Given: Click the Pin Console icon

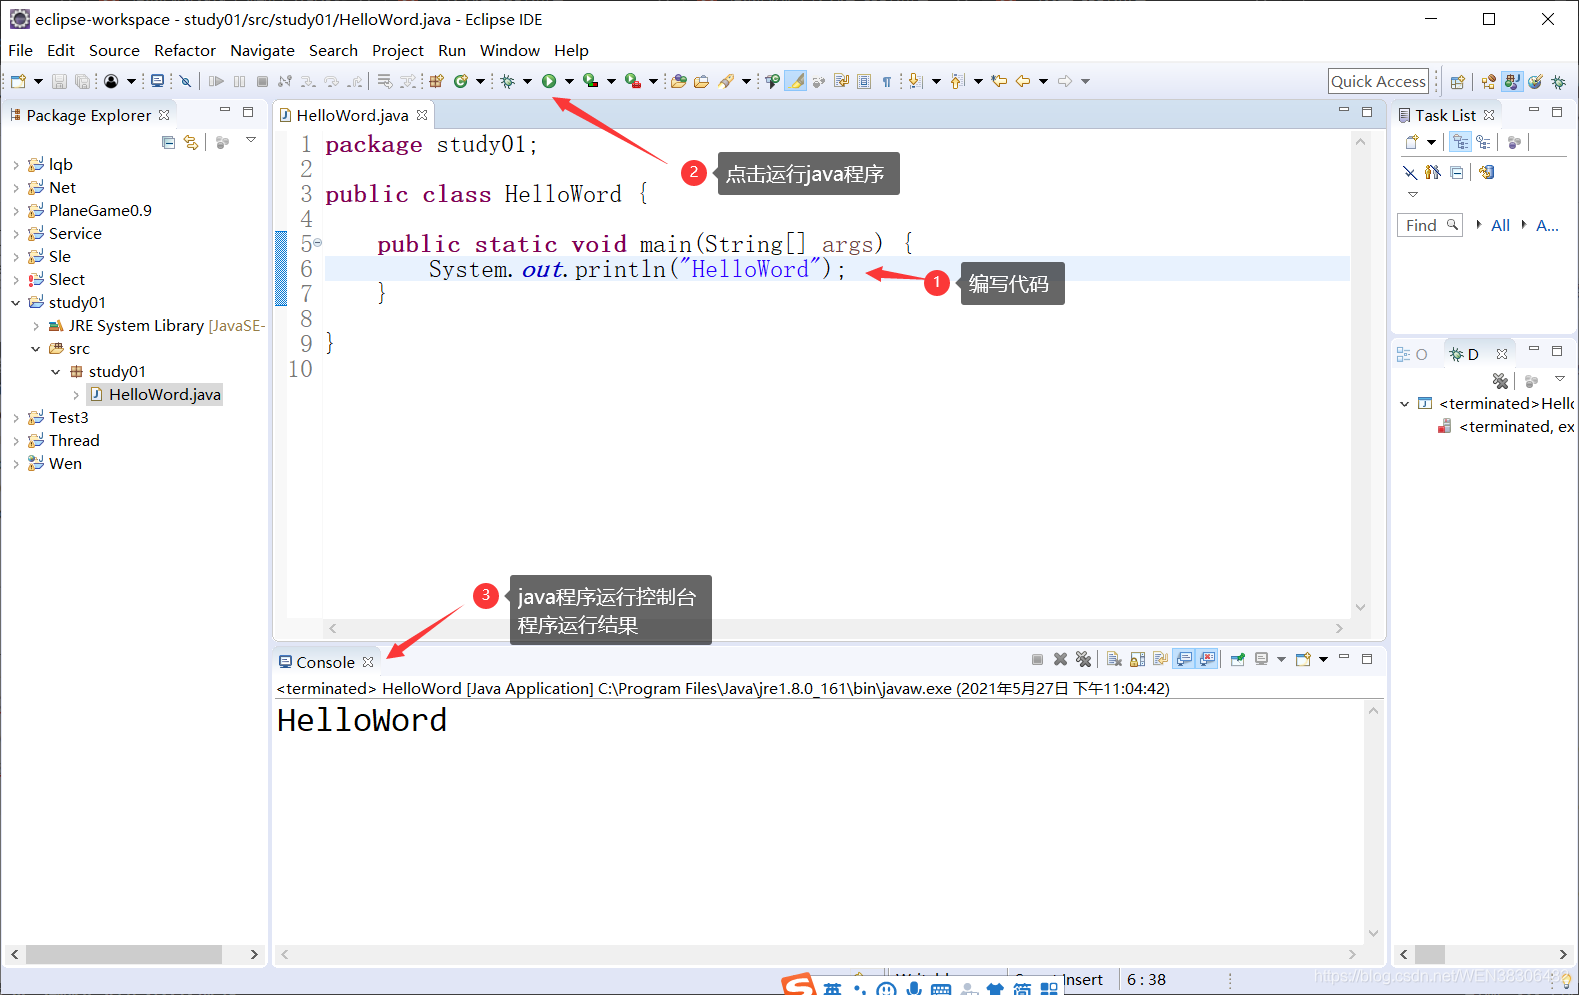Looking at the screenshot, I should click(x=1238, y=659).
